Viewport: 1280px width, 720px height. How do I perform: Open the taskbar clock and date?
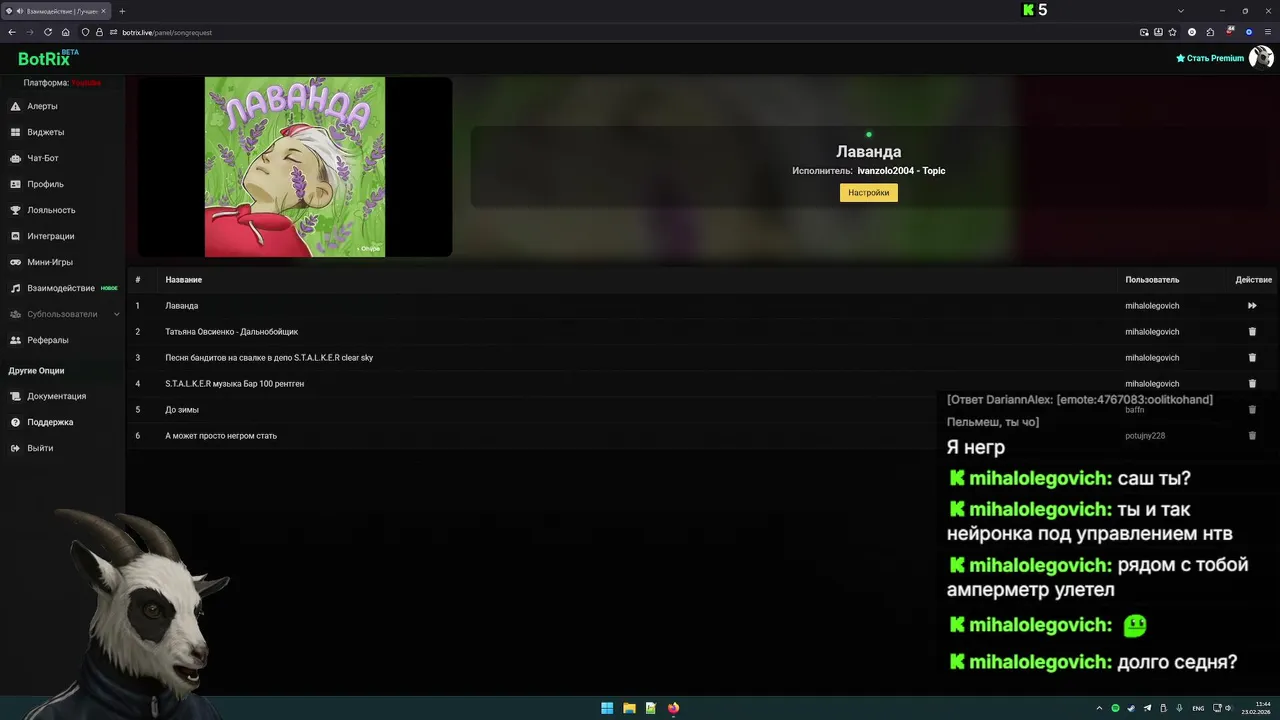(1256, 708)
